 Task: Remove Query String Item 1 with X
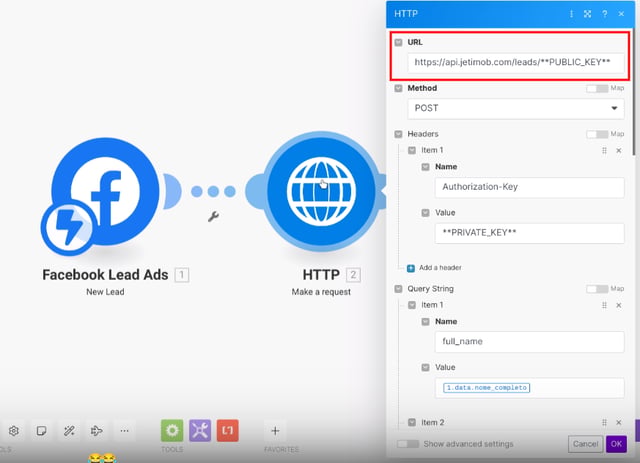[619, 305]
